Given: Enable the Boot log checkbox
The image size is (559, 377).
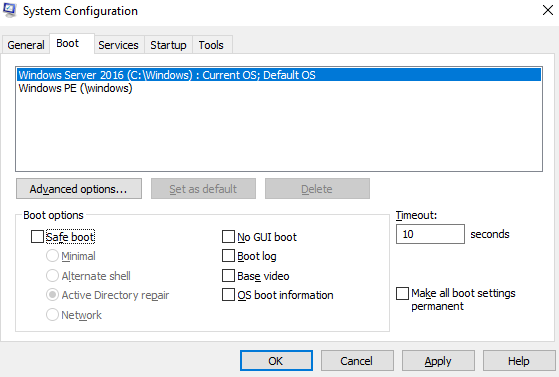Looking at the screenshot, I should click(228, 256).
